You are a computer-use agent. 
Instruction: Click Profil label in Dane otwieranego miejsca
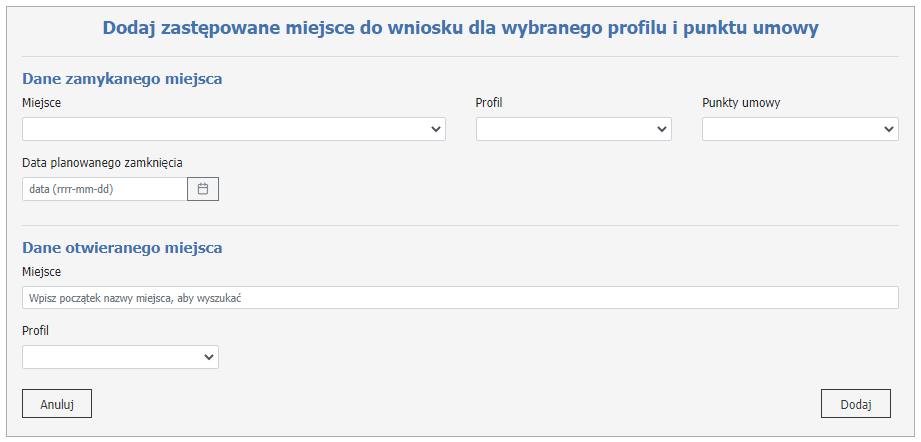tap(35, 330)
